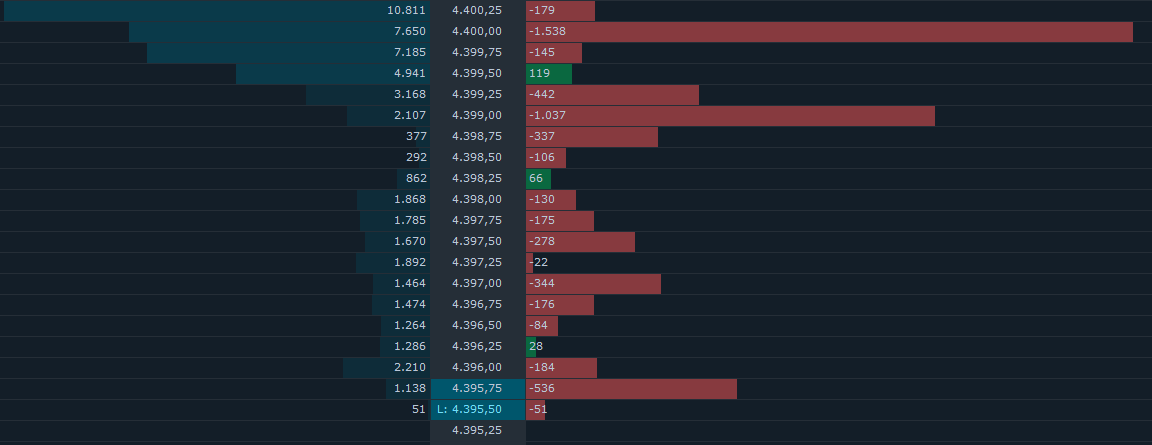1152x445 pixels.
Task: Click the green 66 delta cell
Action: (538, 178)
